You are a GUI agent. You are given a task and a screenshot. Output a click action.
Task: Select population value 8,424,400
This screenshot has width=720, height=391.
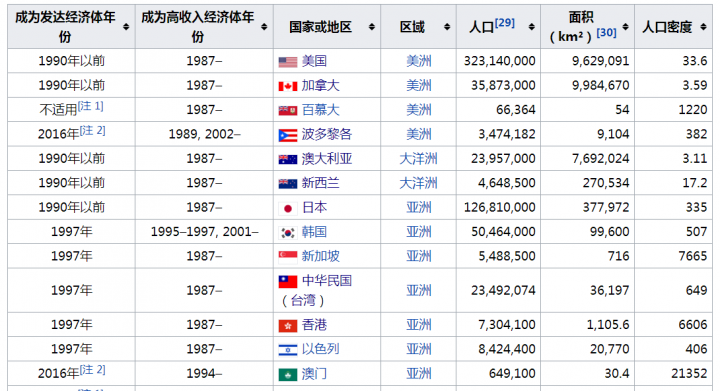tap(507, 349)
